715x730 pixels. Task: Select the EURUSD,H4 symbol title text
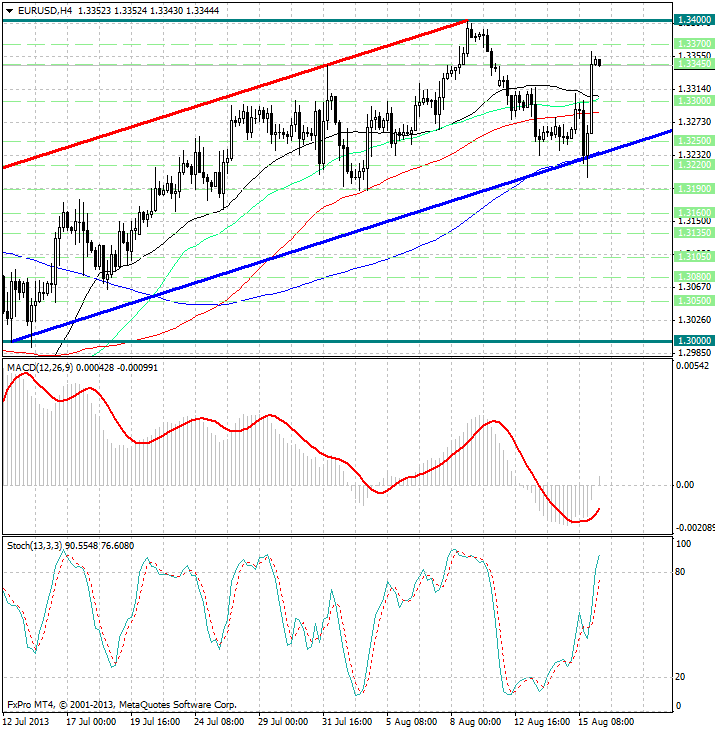(45, 10)
